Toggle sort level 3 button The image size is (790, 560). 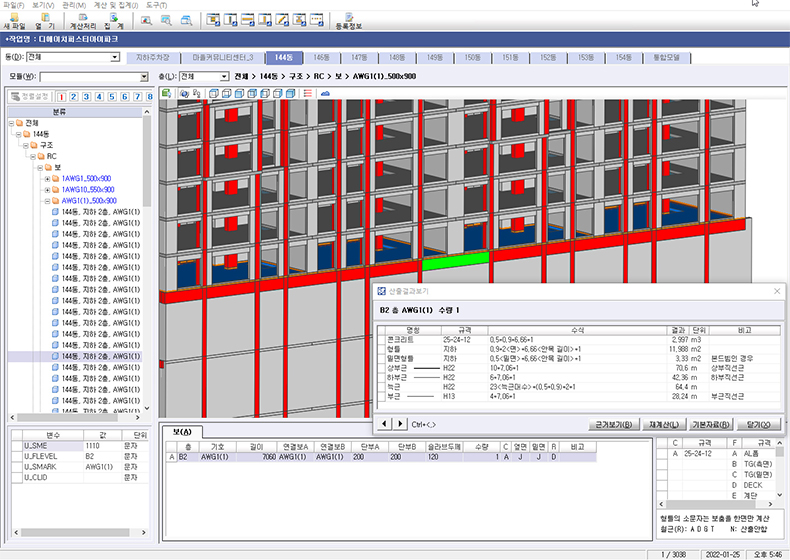click(x=87, y=96)
